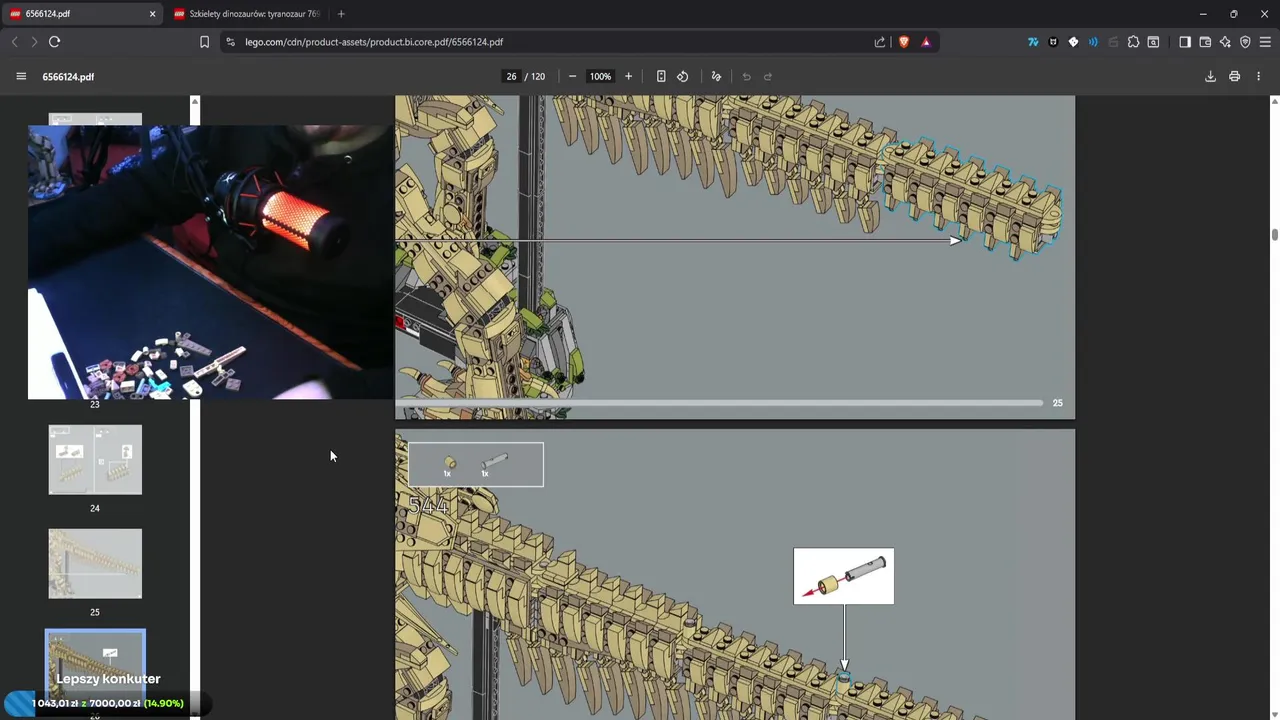Zoom in with the plus button

click(628, 76)
